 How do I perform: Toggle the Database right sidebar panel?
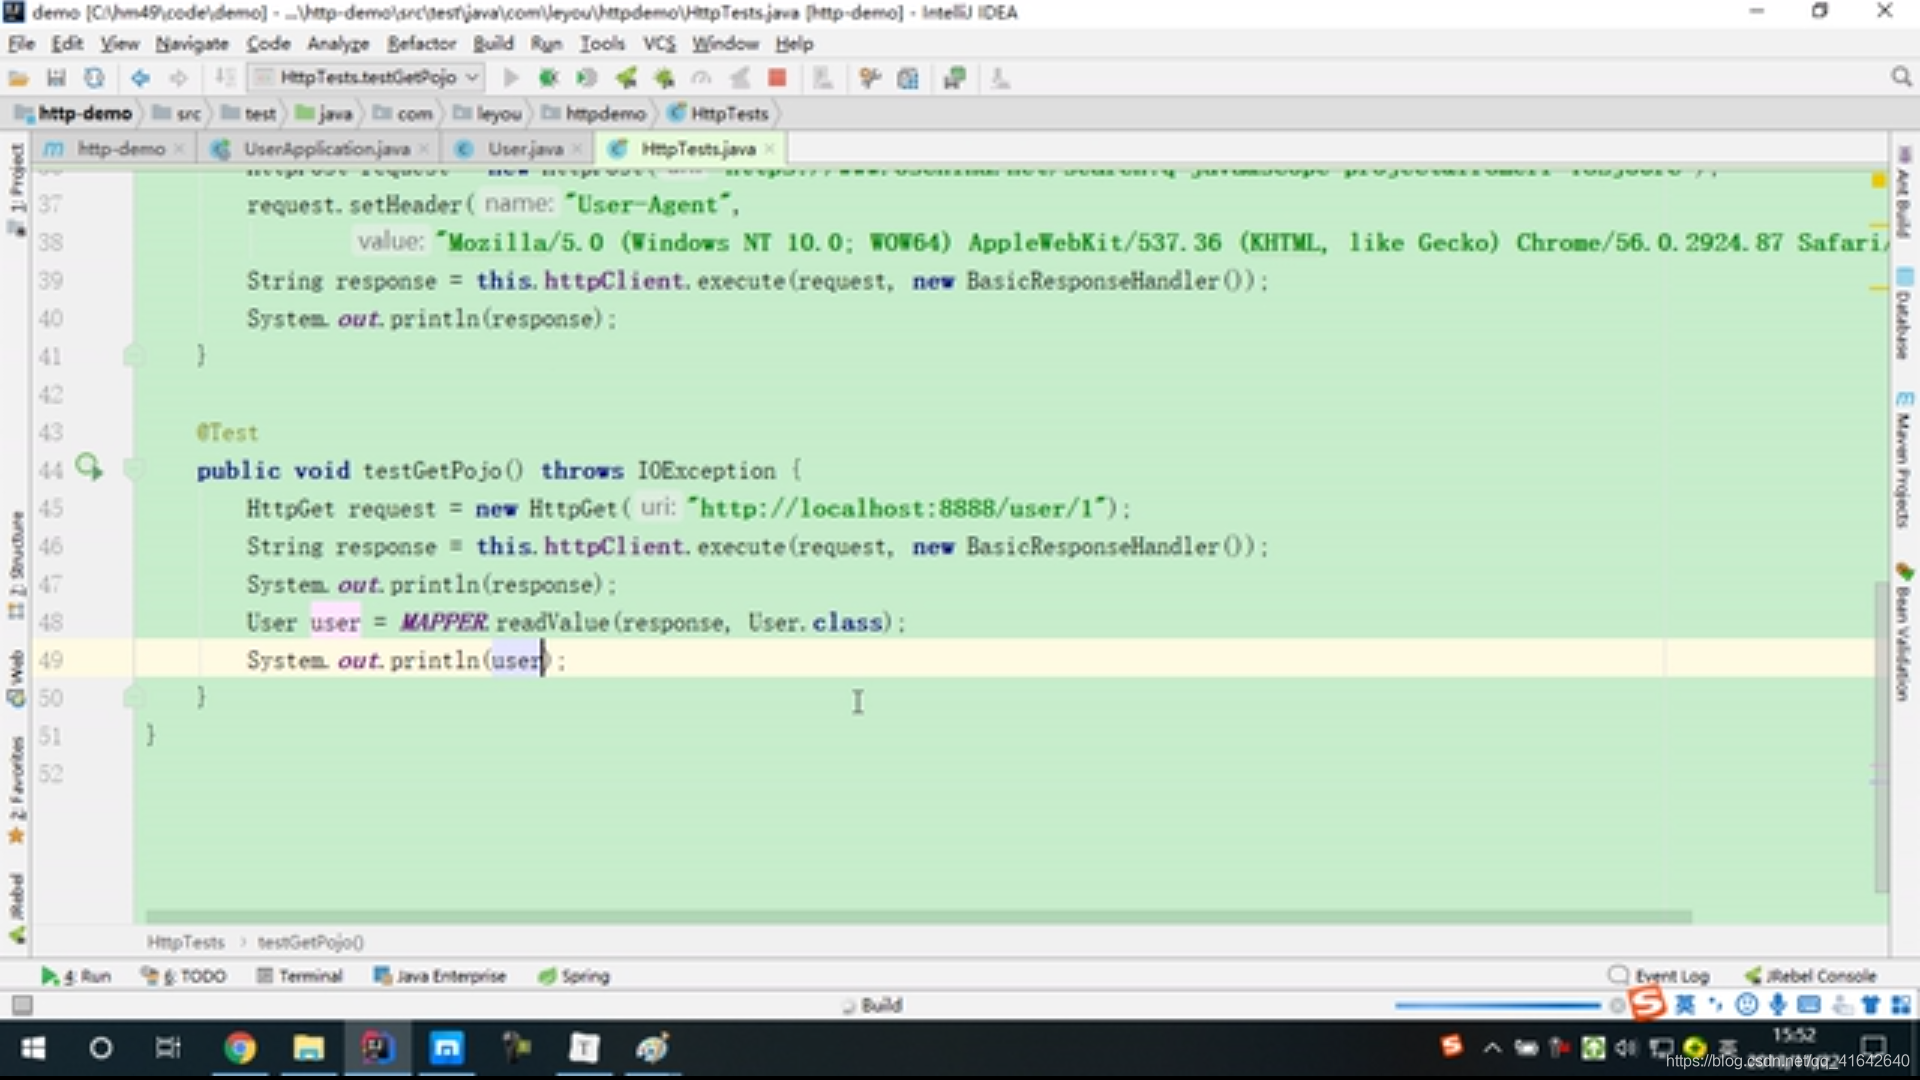1903,314
